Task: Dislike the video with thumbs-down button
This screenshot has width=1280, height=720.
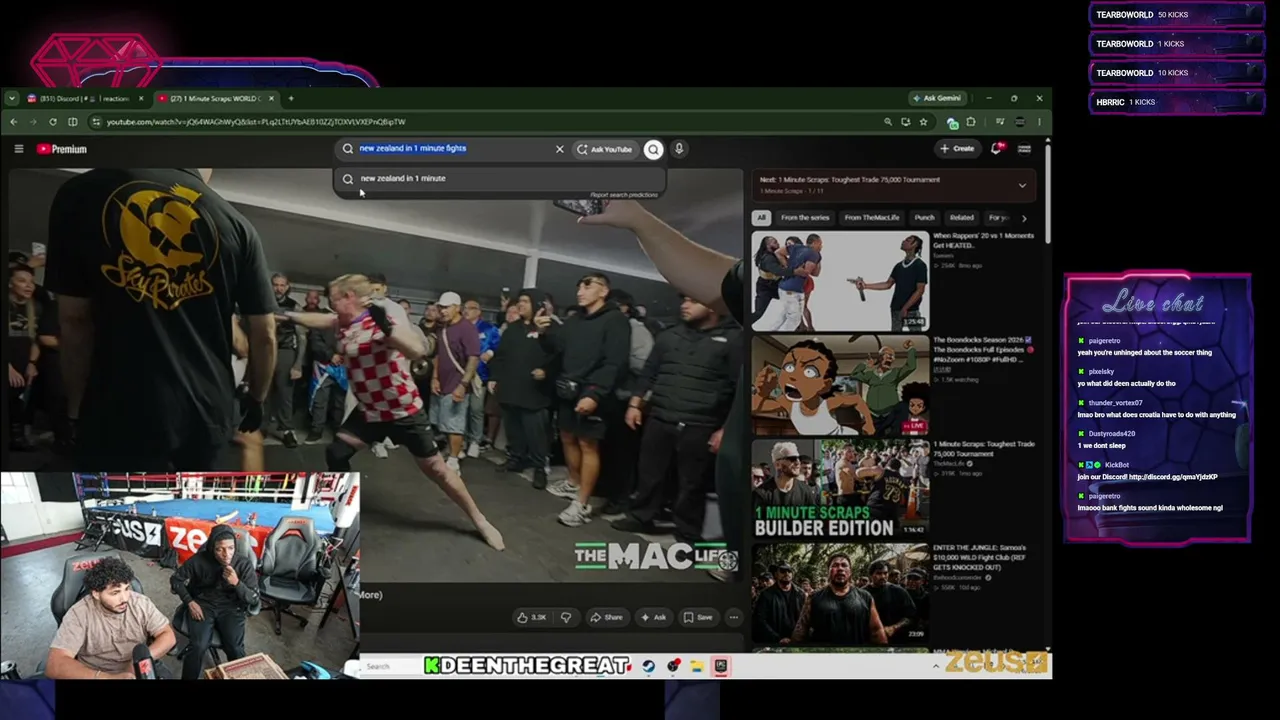Action: [x=566, y=617]
